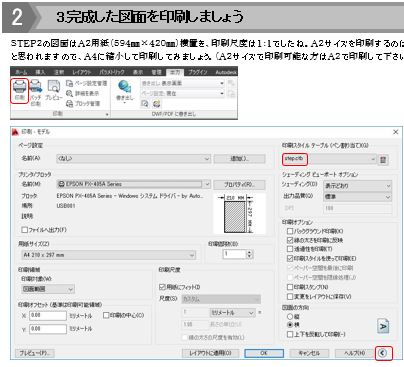Open ribbon export range (書き出し) dropdown

(x=182, y=83)
